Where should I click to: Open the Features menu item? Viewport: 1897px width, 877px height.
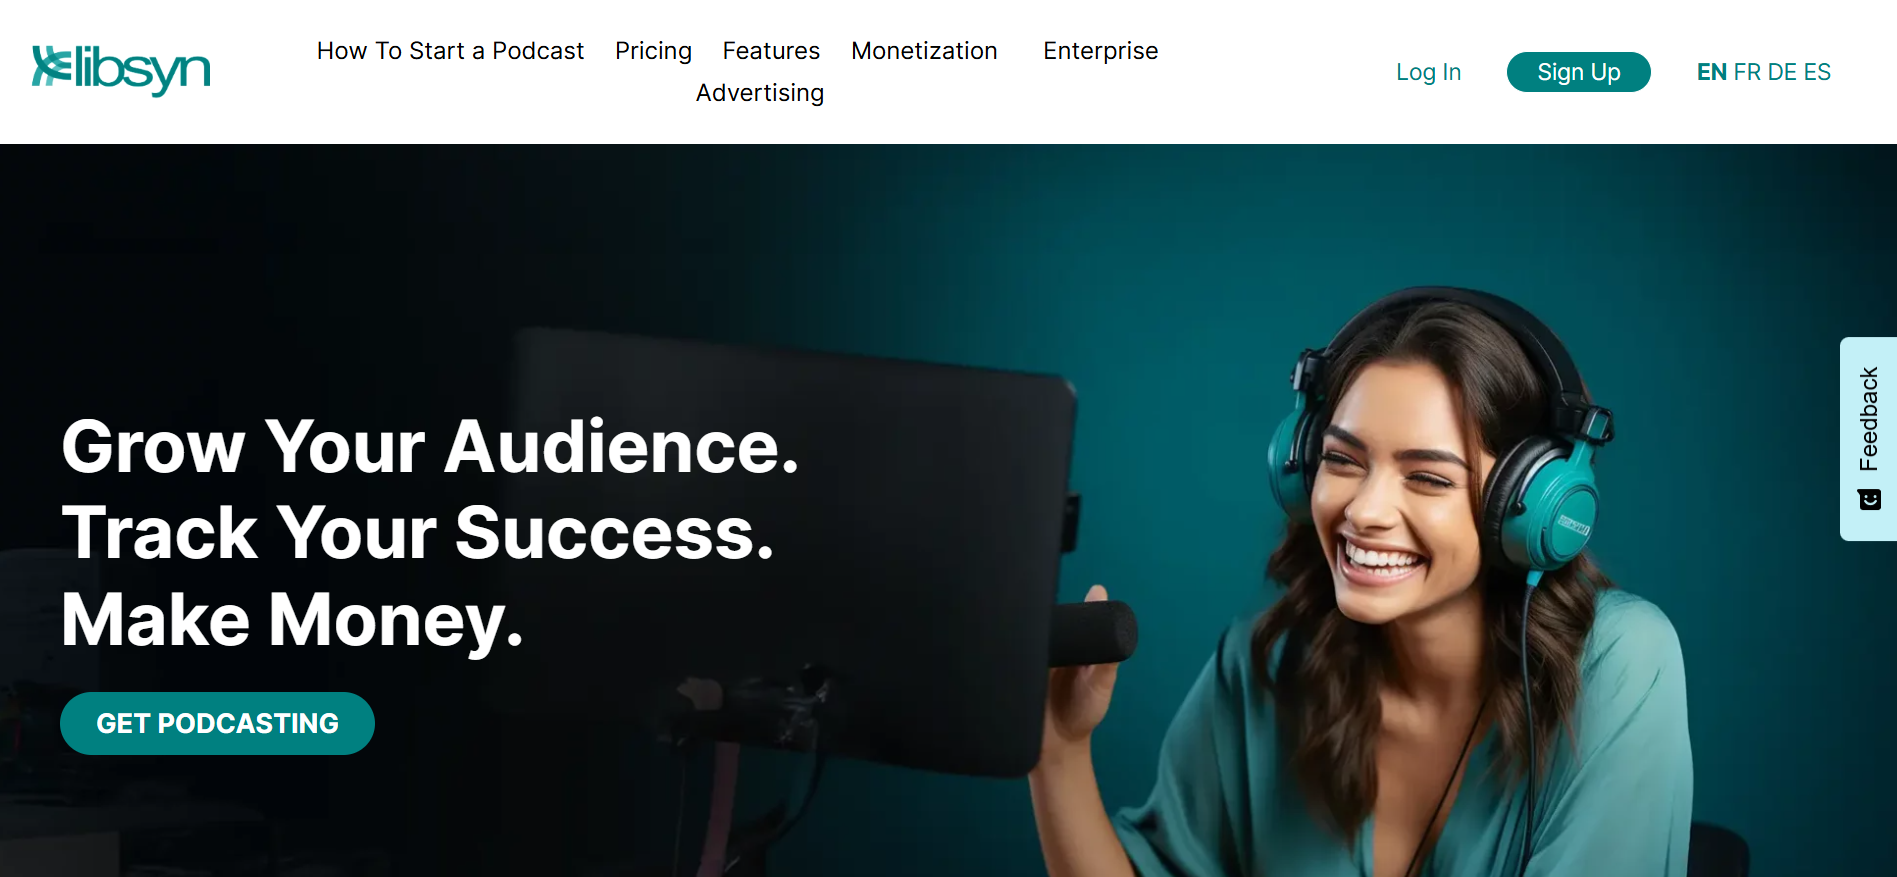coord(771,51)
